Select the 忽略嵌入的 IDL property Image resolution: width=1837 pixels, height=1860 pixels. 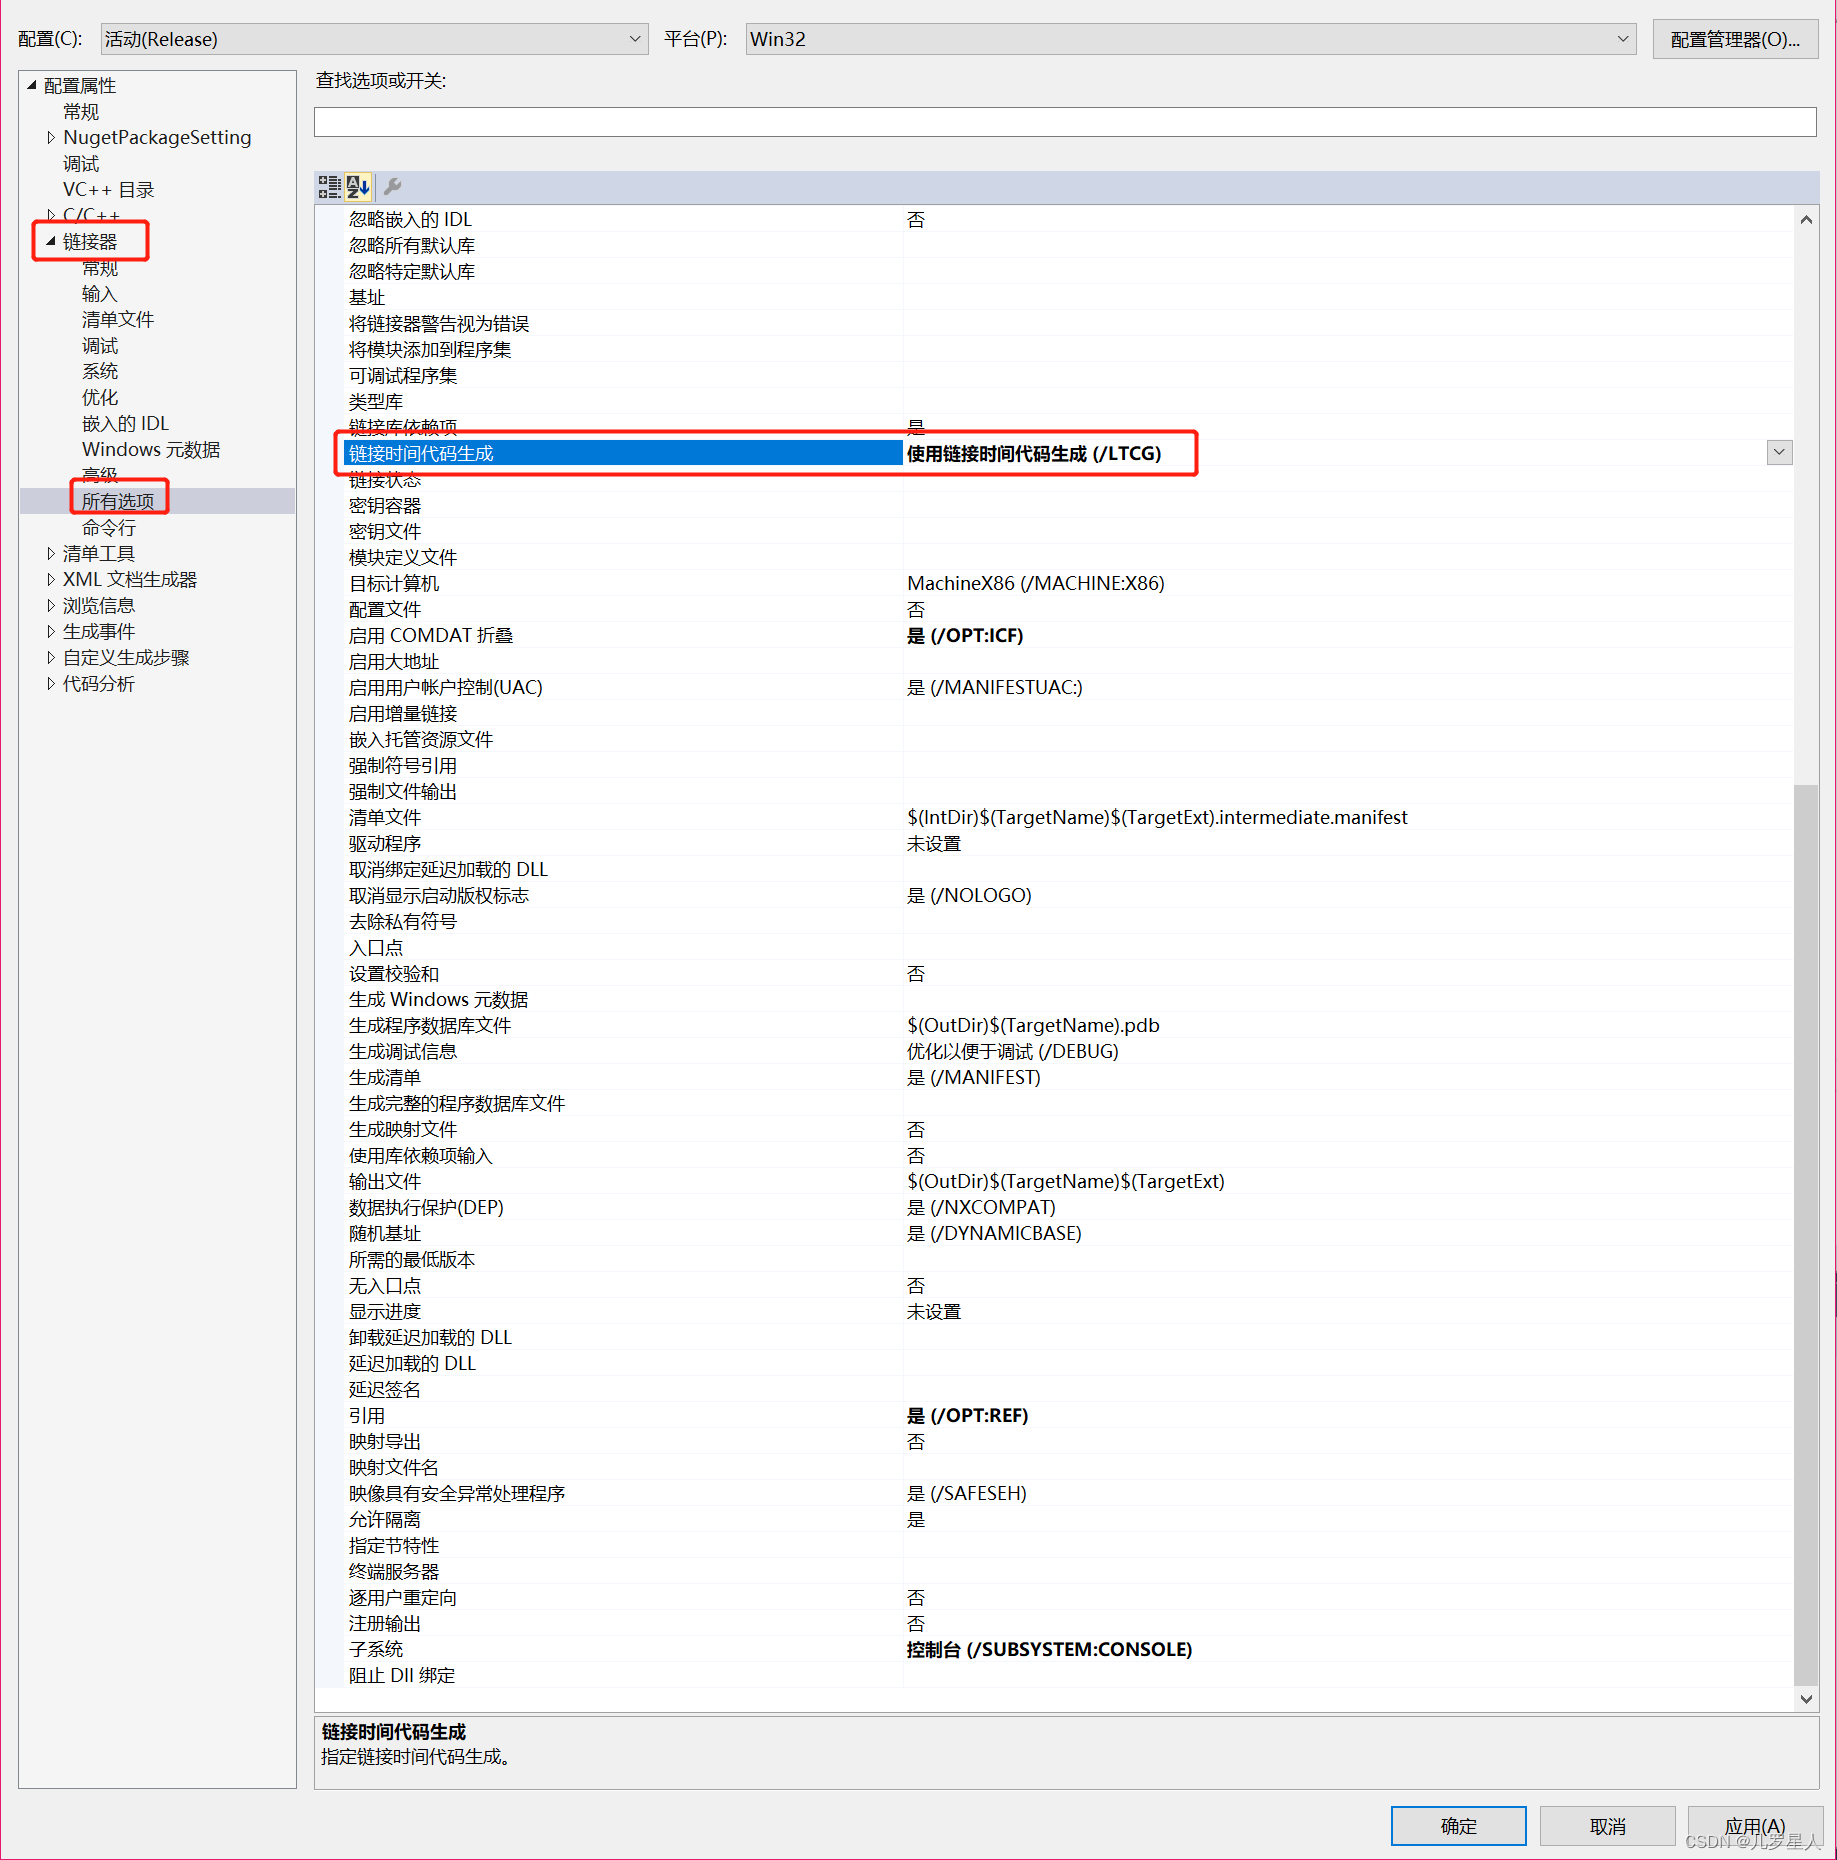[x=410, y=219]
